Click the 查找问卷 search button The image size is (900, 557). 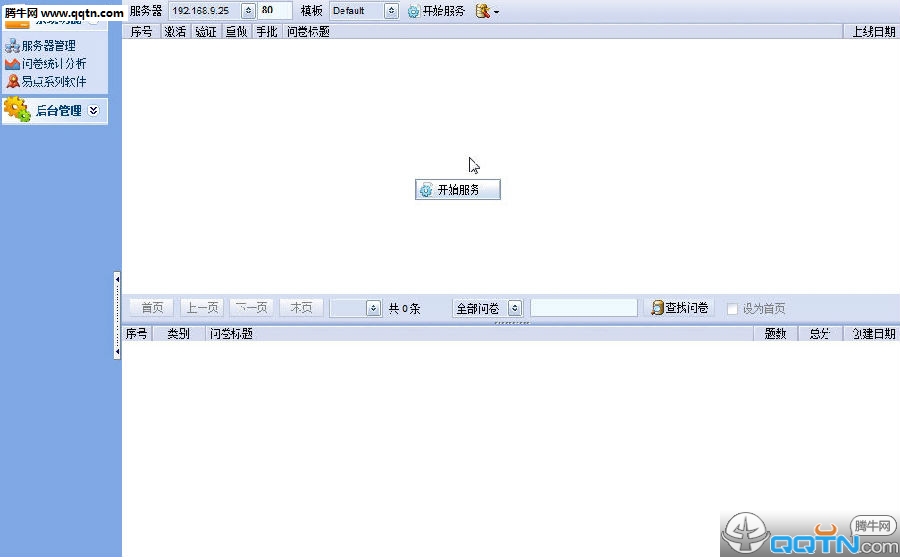point(680,308)
